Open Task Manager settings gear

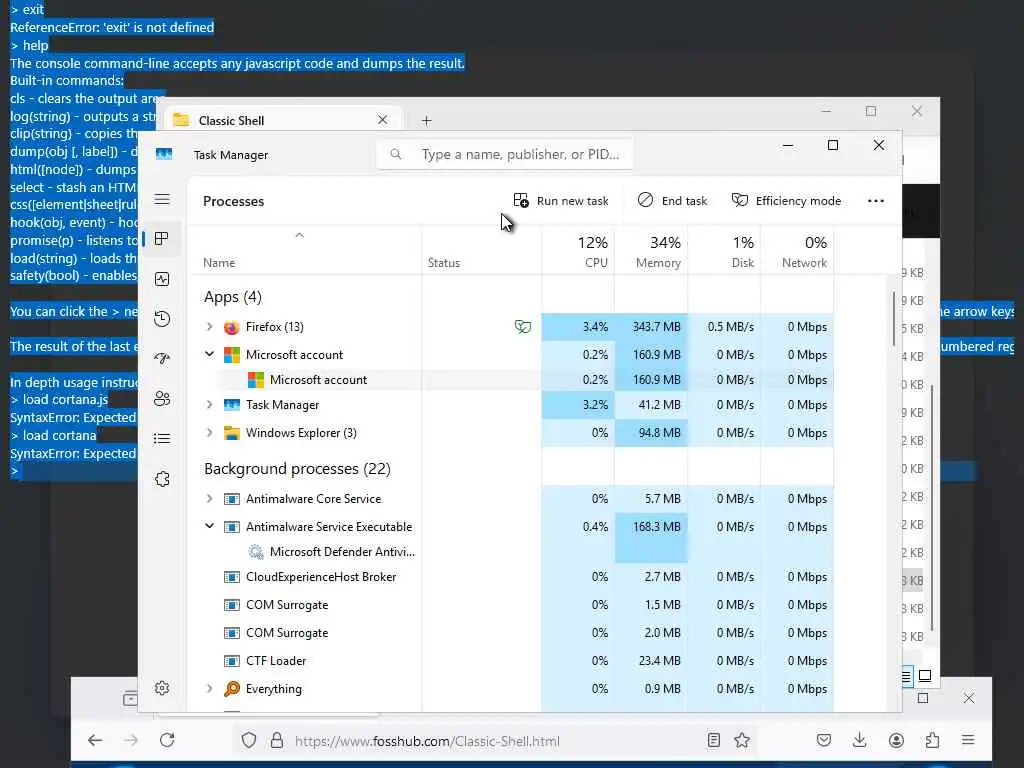click(x=162, y=688)
